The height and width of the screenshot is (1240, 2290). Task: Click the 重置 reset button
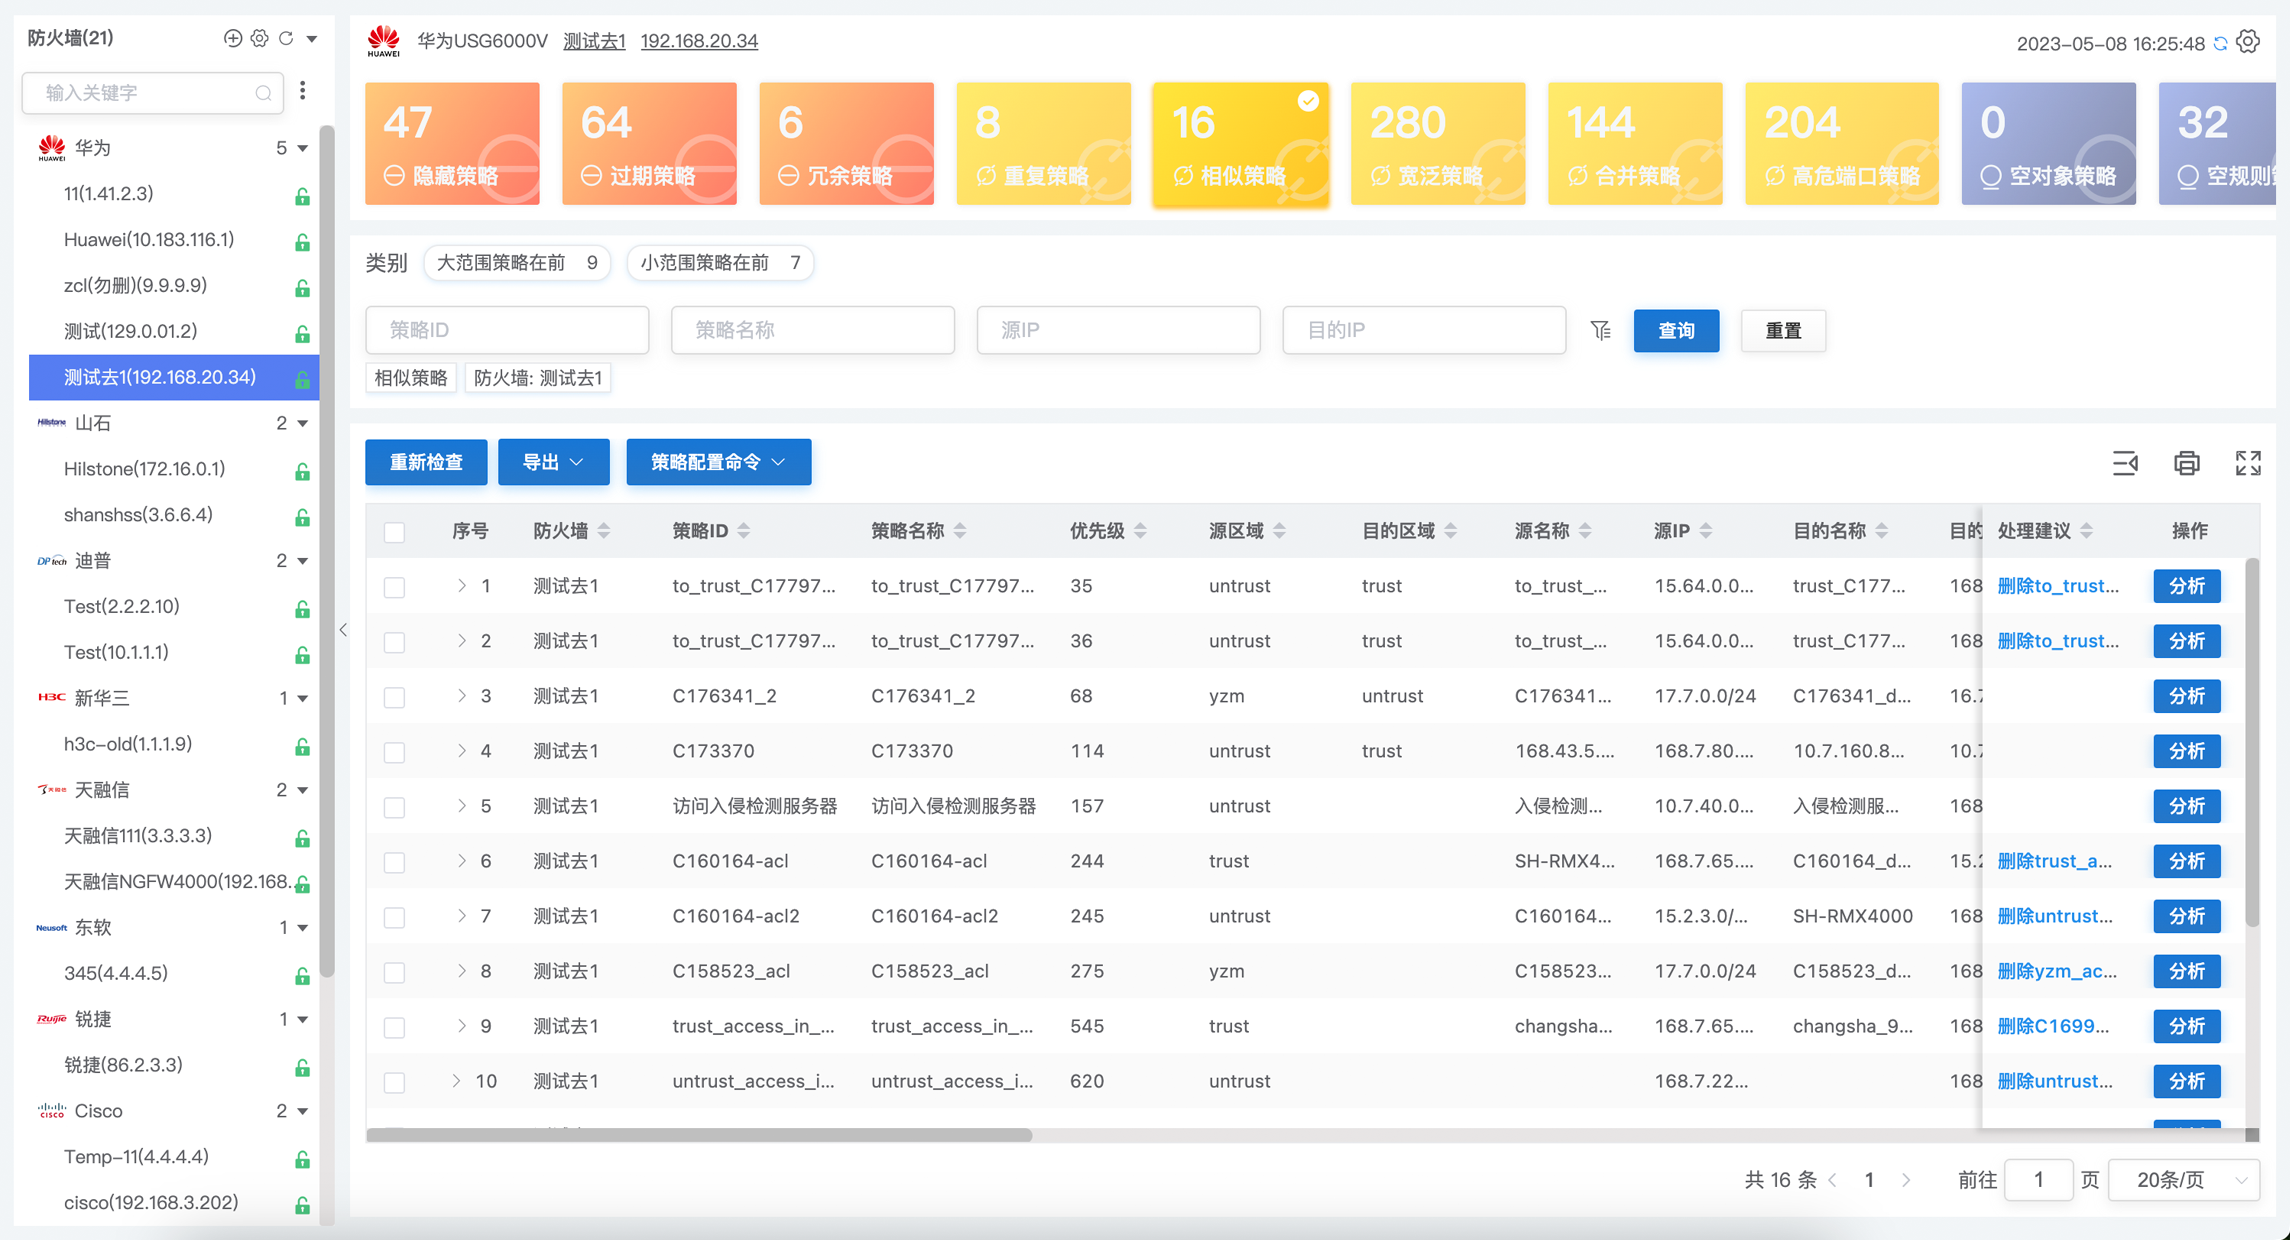point(1783,330)
